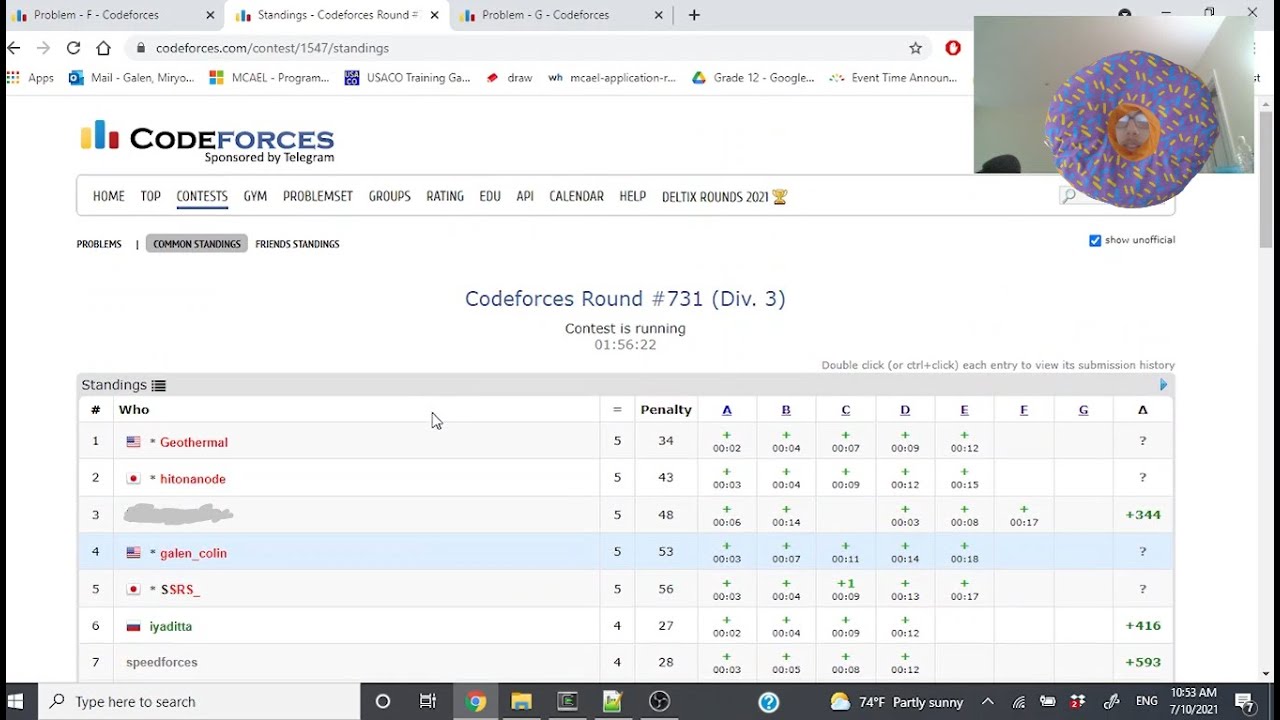The width and height of the screenshot is (1280, 720).
Task: Open hitonanode's profile
Action: pos(193,479)
